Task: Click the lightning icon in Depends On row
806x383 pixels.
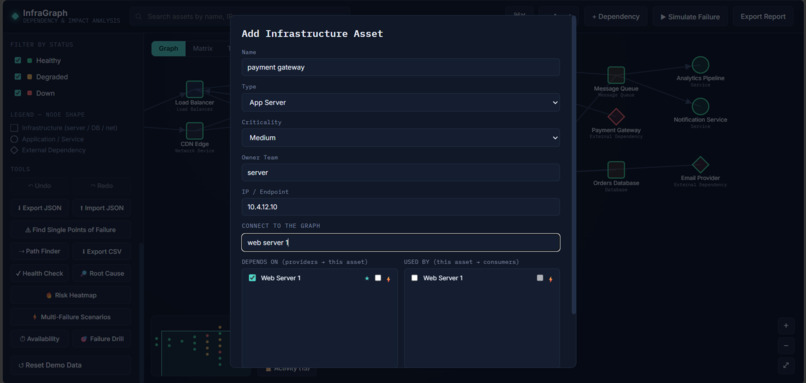Action: [389, 279]
